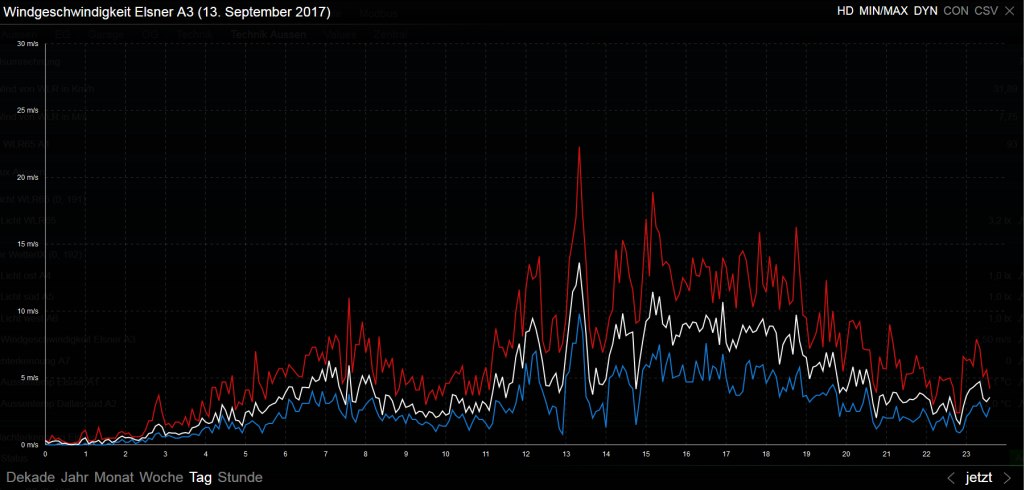Toggle HD resolution mode

845,12
